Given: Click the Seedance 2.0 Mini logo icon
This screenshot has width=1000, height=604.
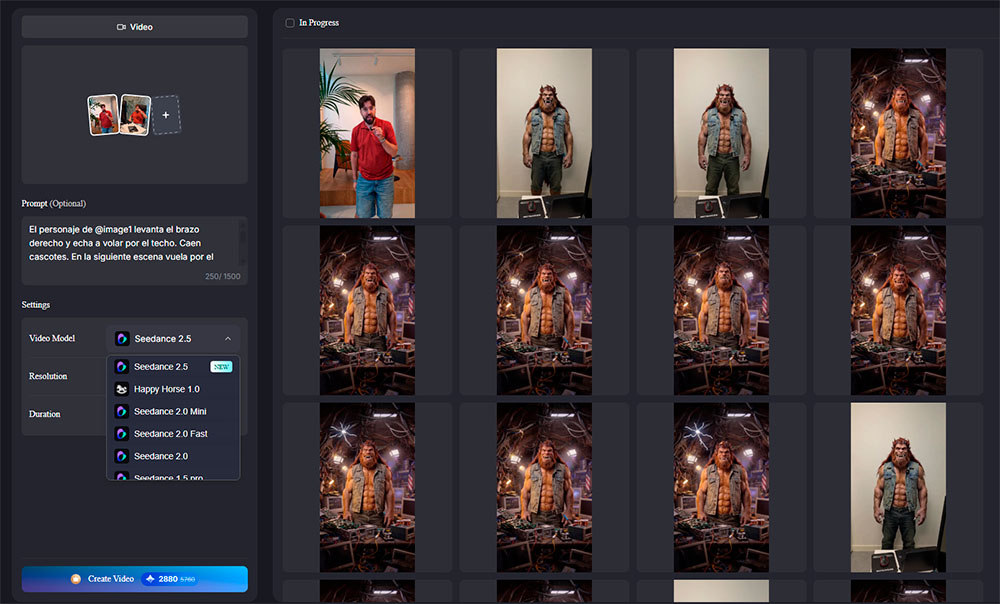Looking at the screenshot, I should click(x=121, y=411).
